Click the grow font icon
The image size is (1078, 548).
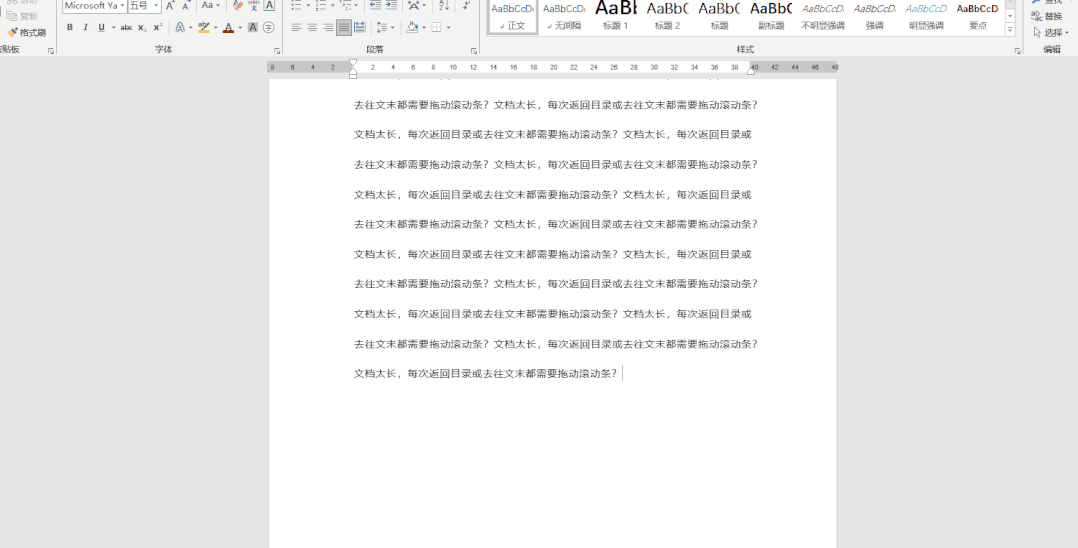[170, 6]
